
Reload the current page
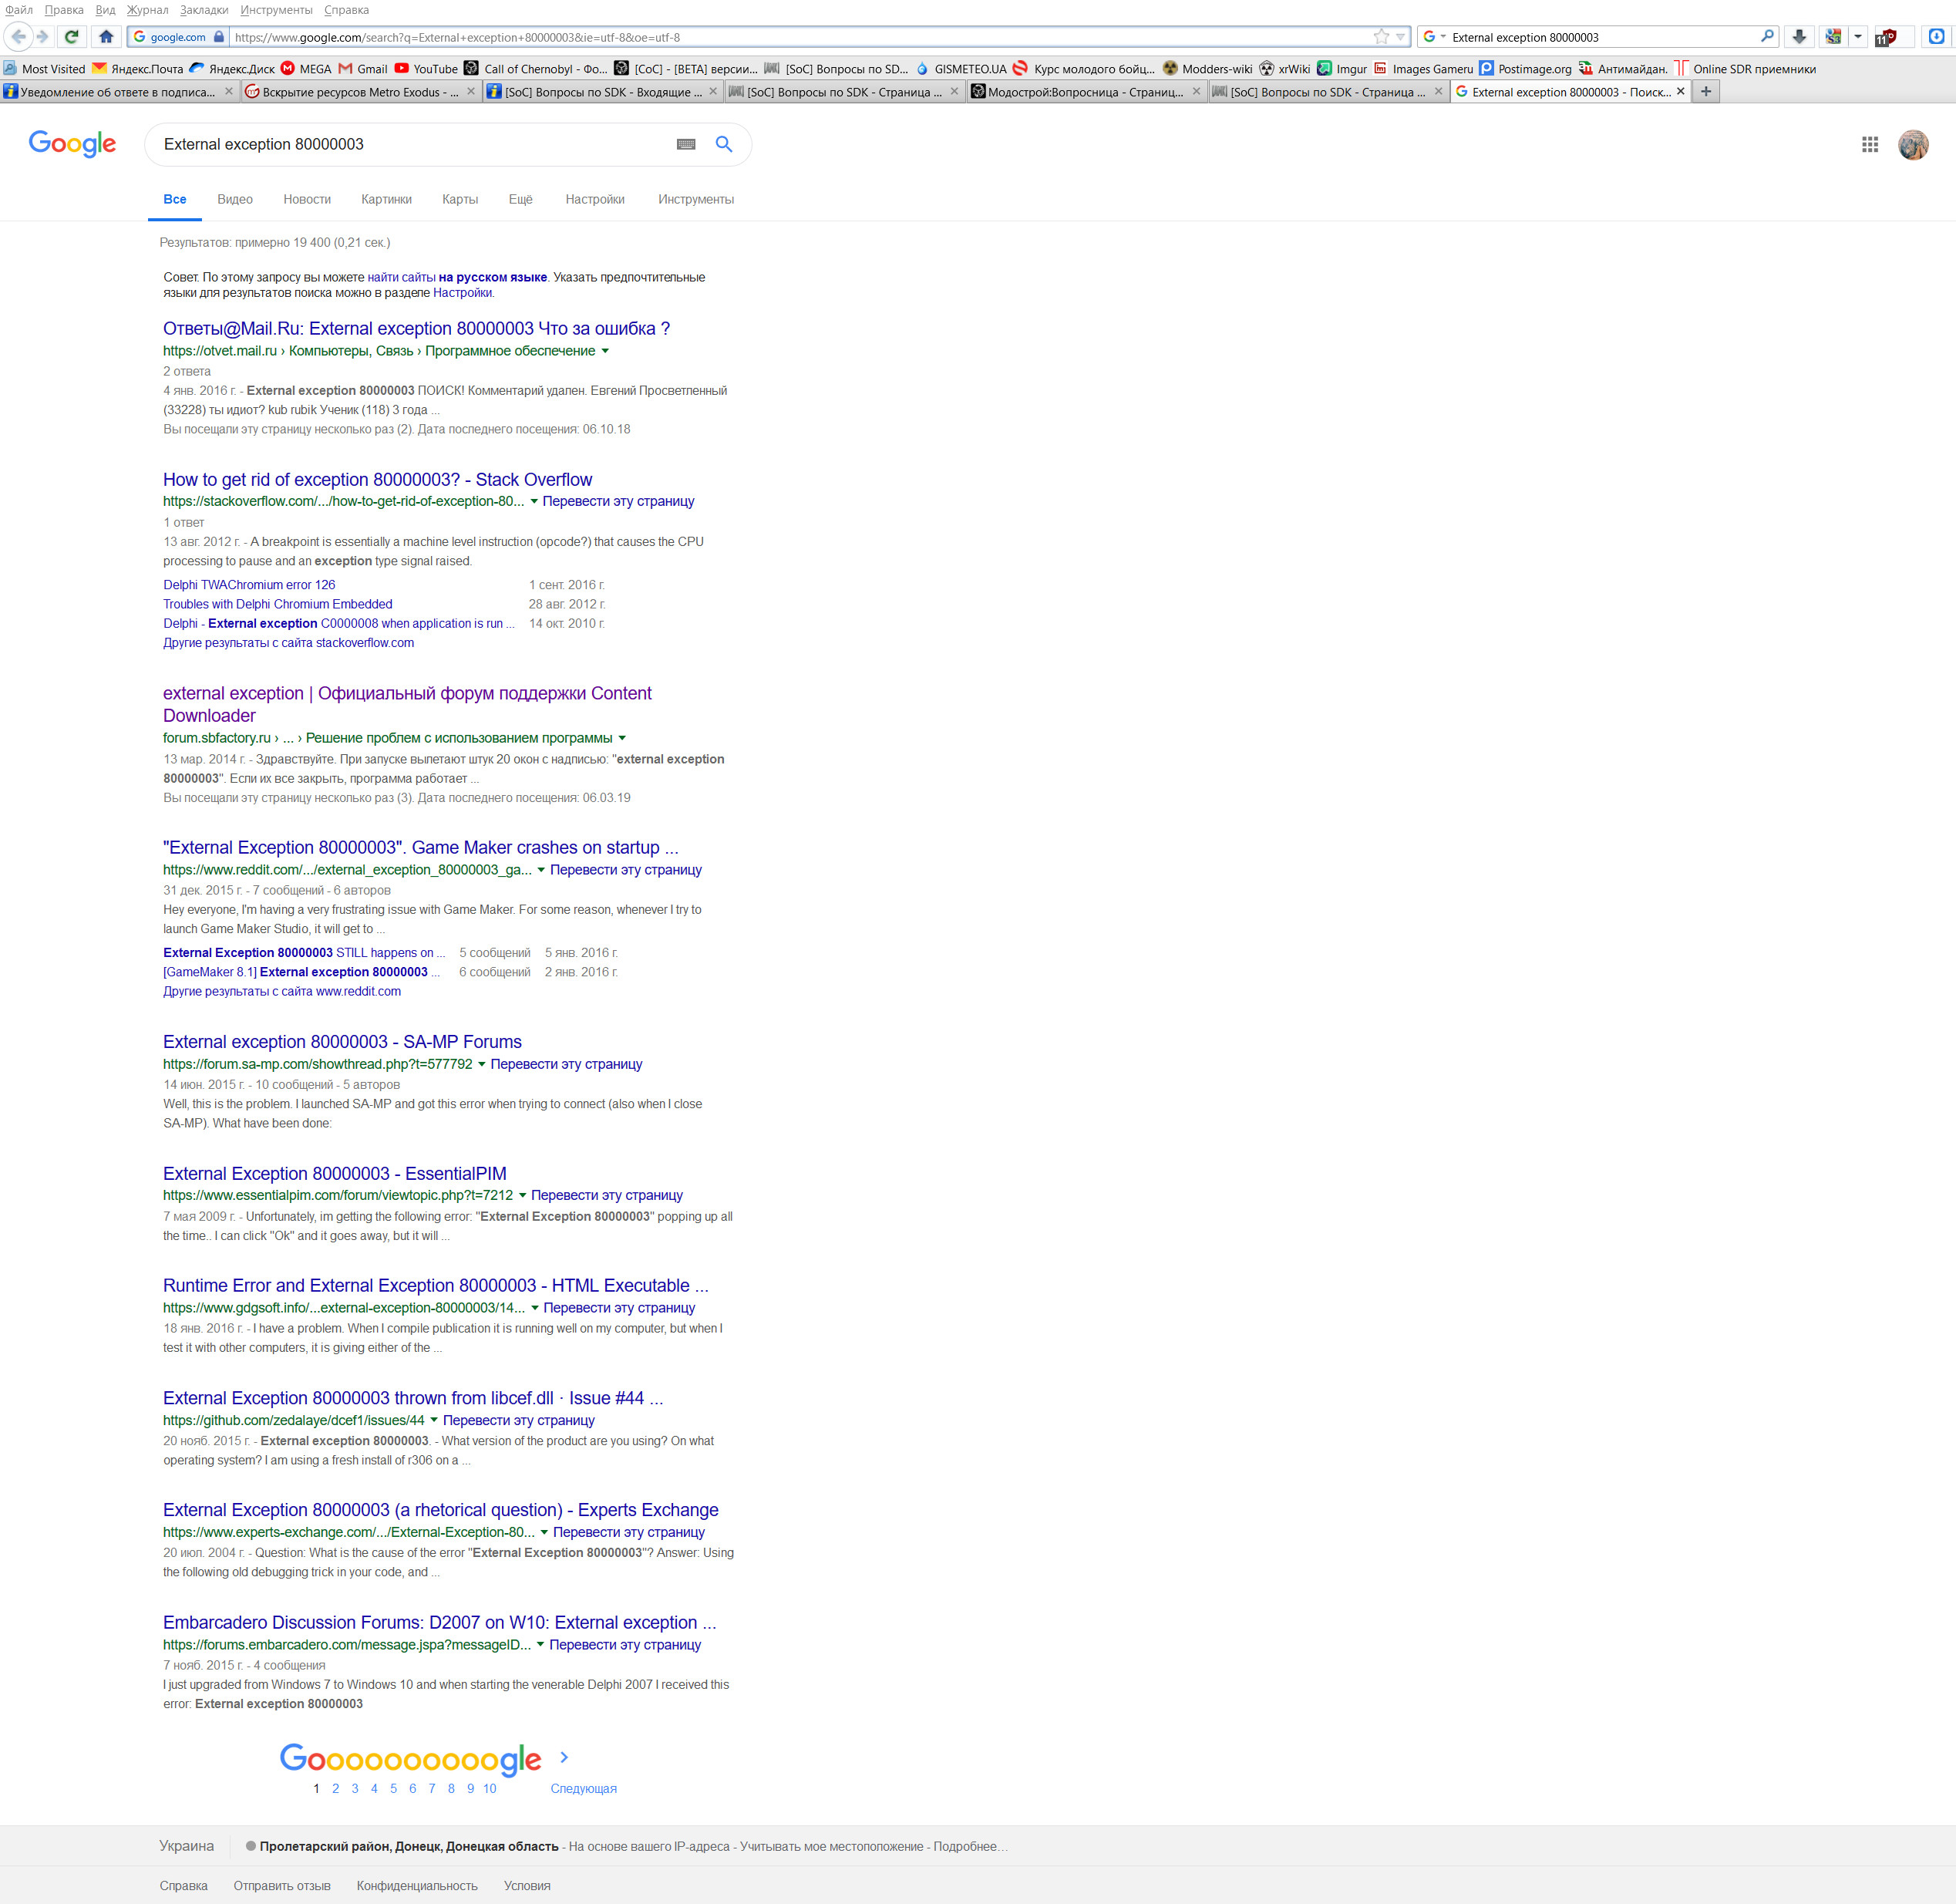(71, 37)
